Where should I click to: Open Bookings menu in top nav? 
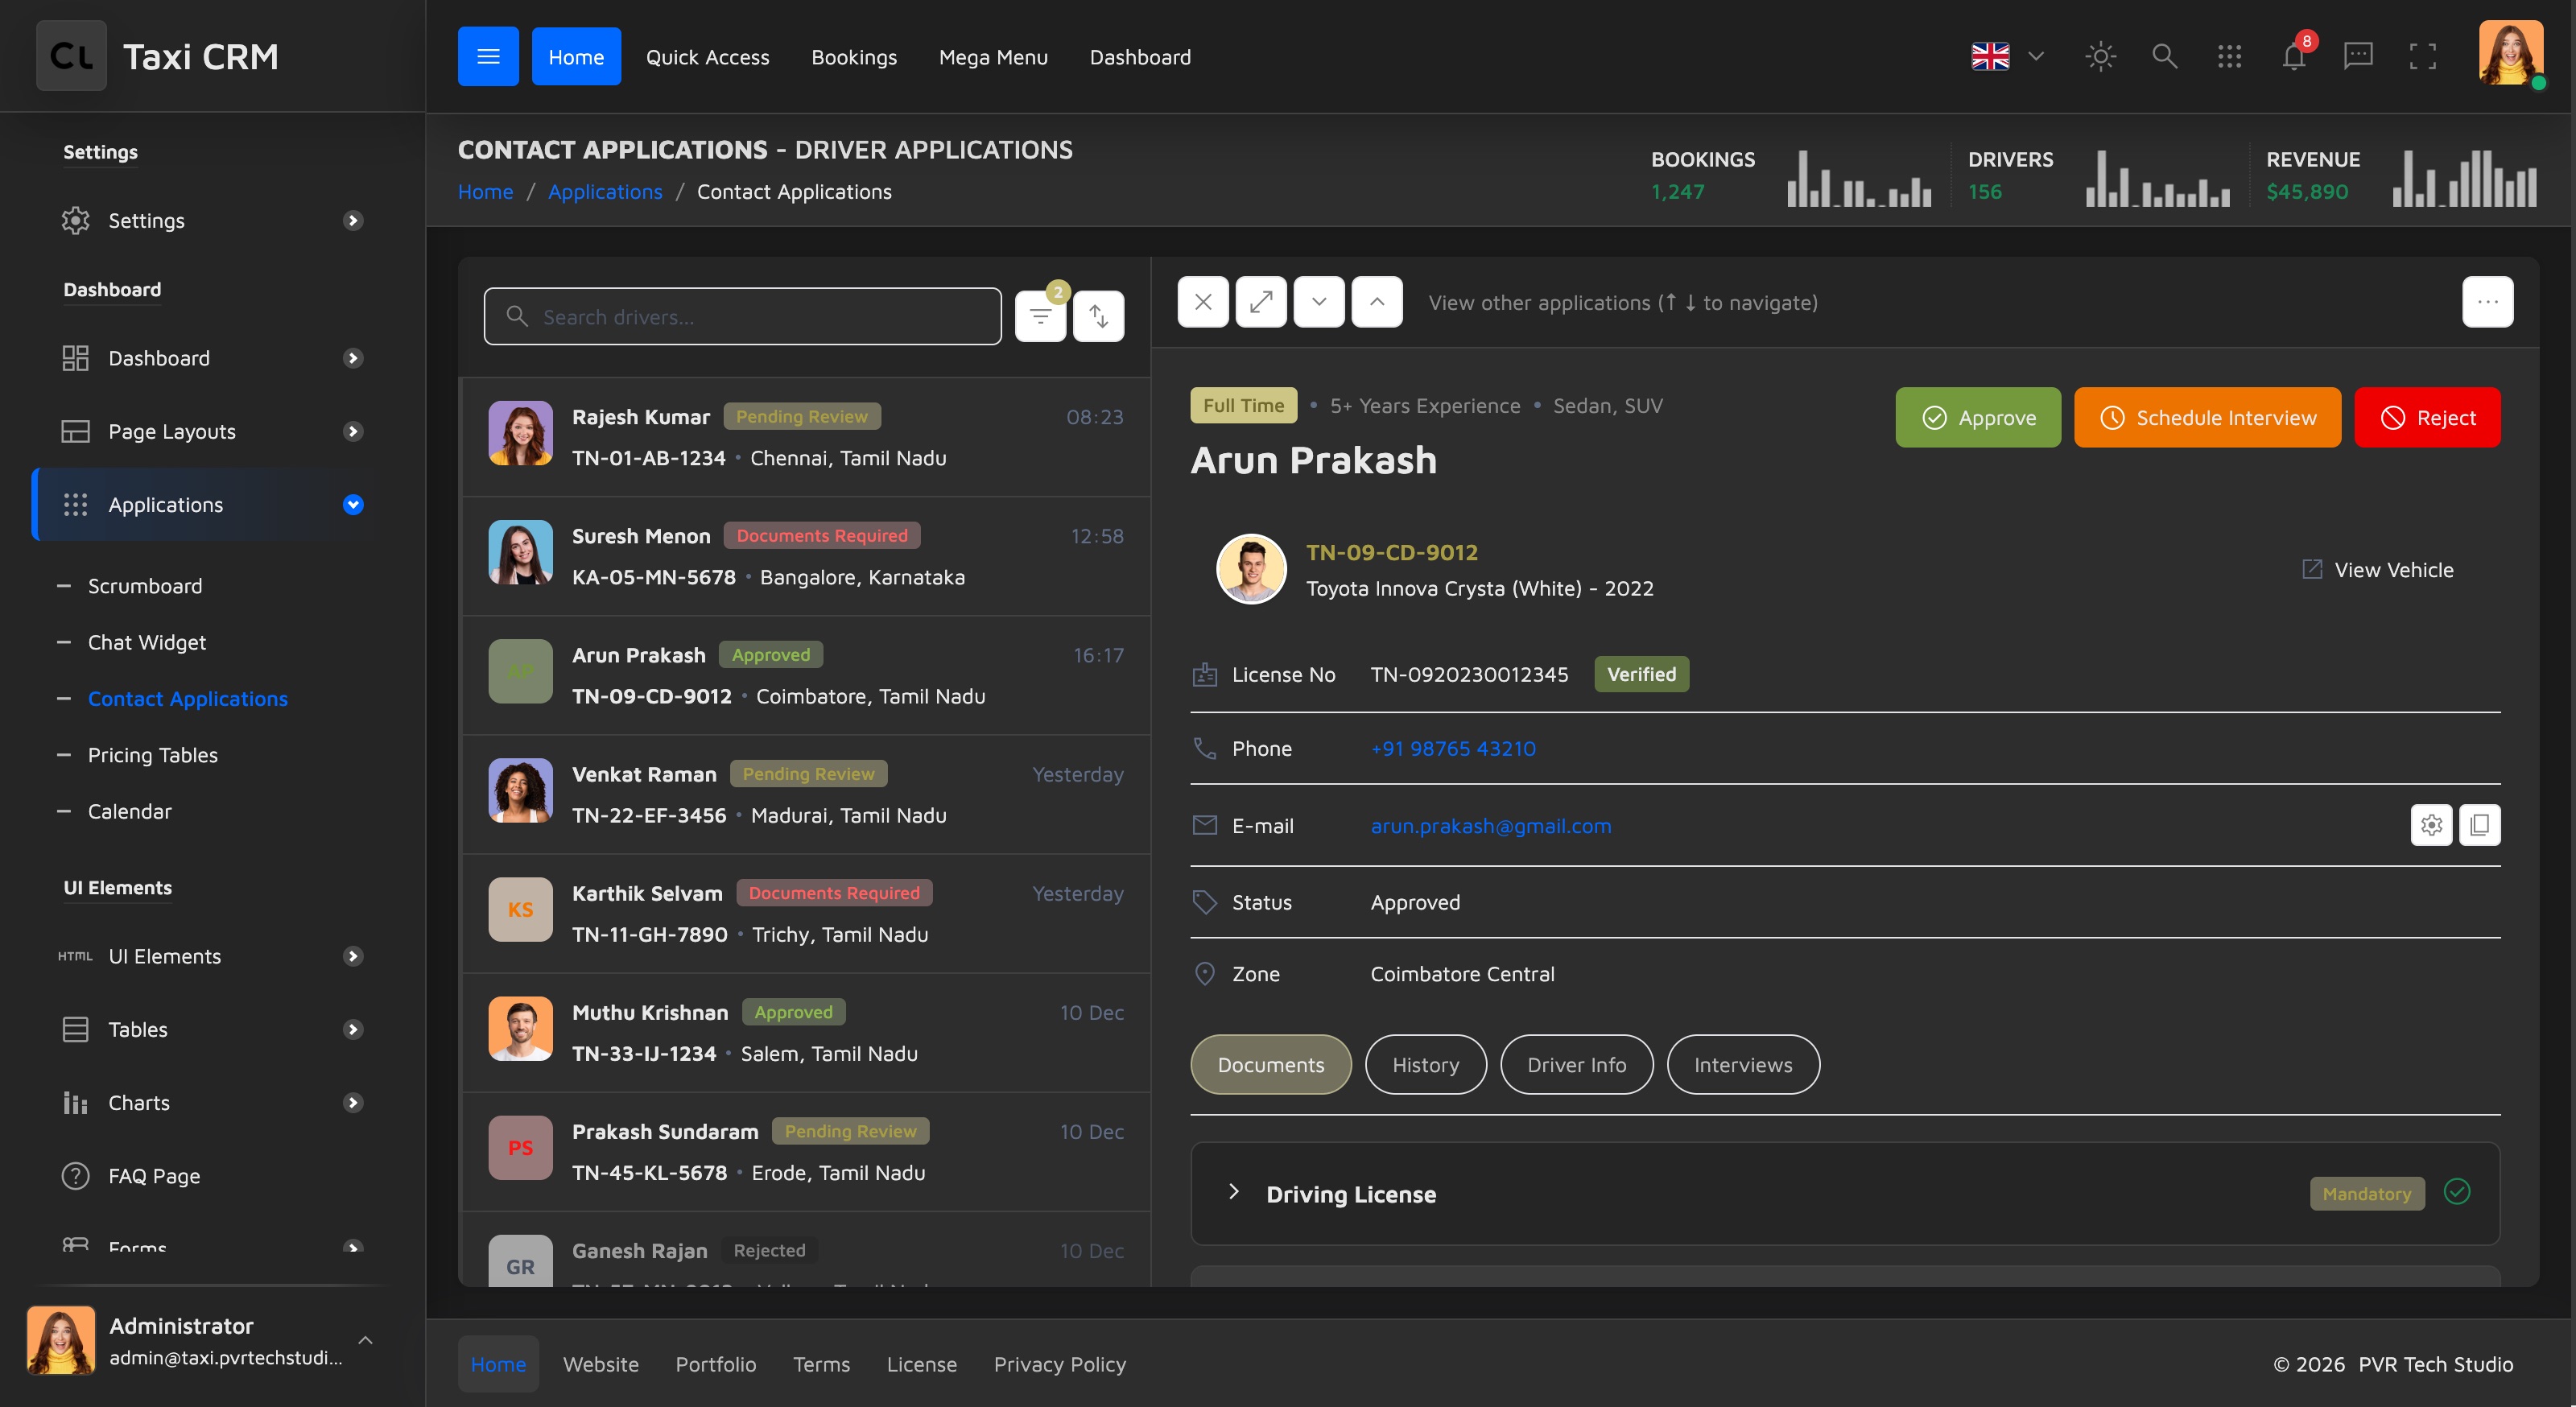pos(854,57)
